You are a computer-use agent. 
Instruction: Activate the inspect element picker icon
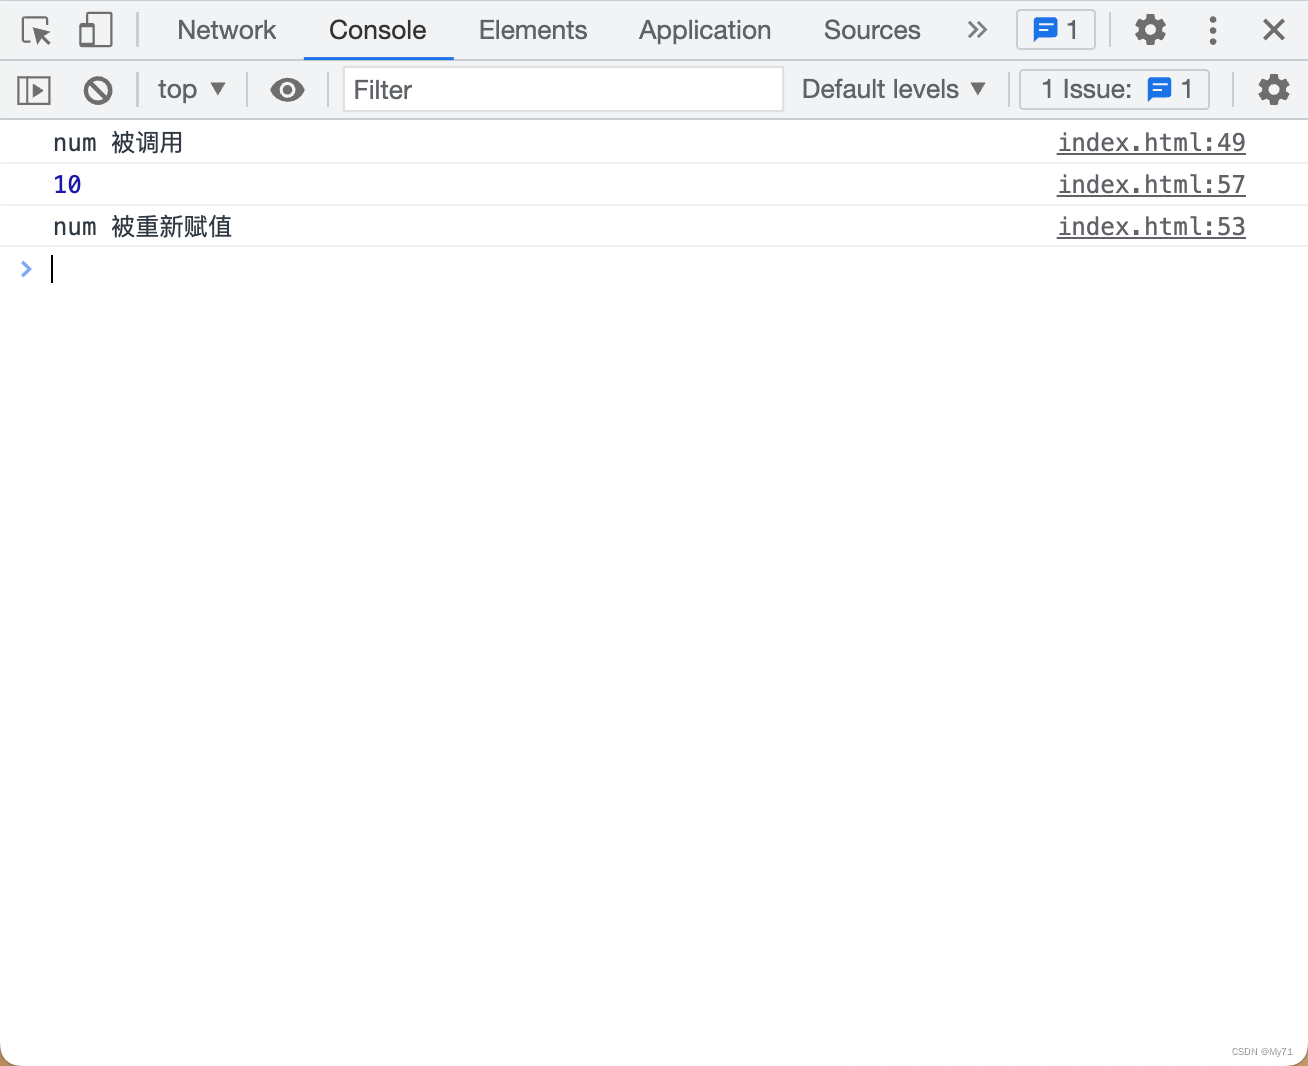36,30
